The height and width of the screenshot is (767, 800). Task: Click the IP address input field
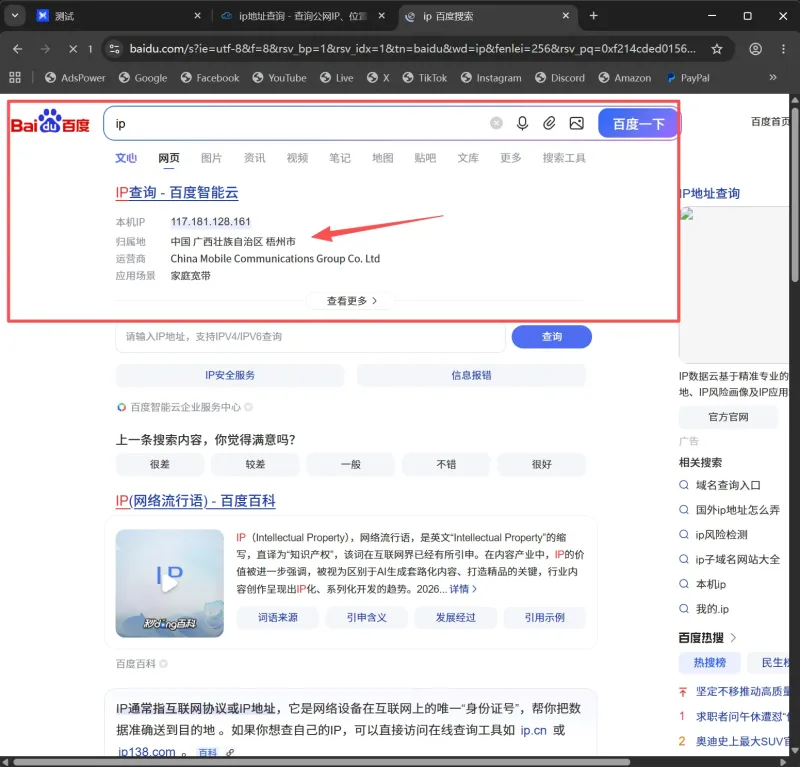click(310, 337)
